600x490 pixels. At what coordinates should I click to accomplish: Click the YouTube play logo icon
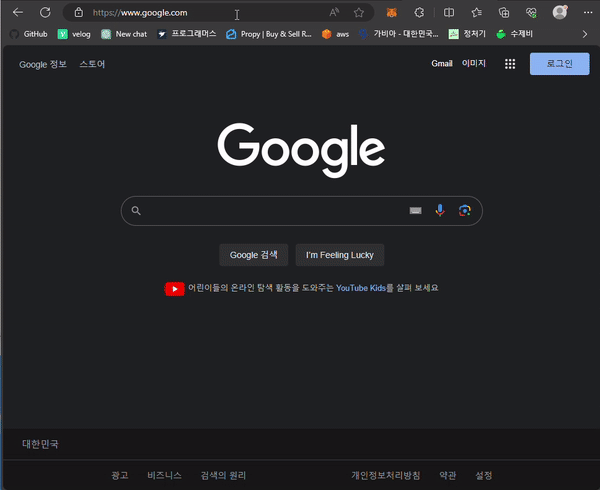click(174, 289)
